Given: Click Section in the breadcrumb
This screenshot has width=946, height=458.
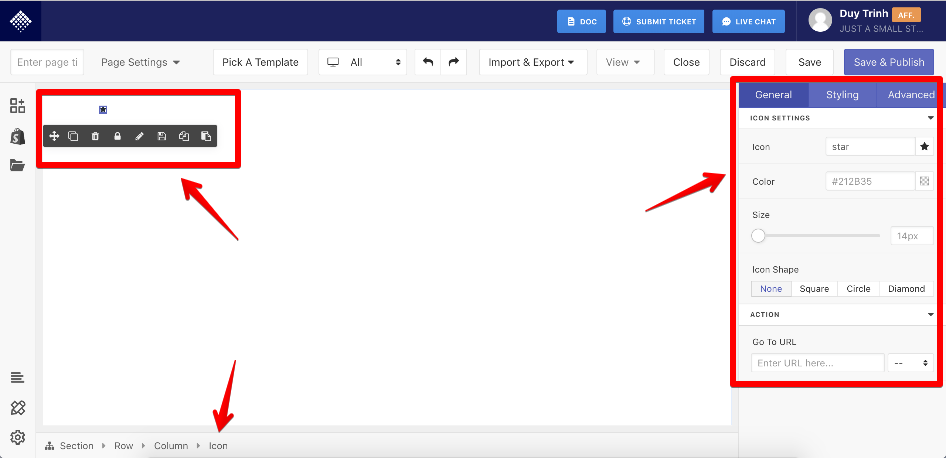Looking at the screenshot, I should (77, 446).
